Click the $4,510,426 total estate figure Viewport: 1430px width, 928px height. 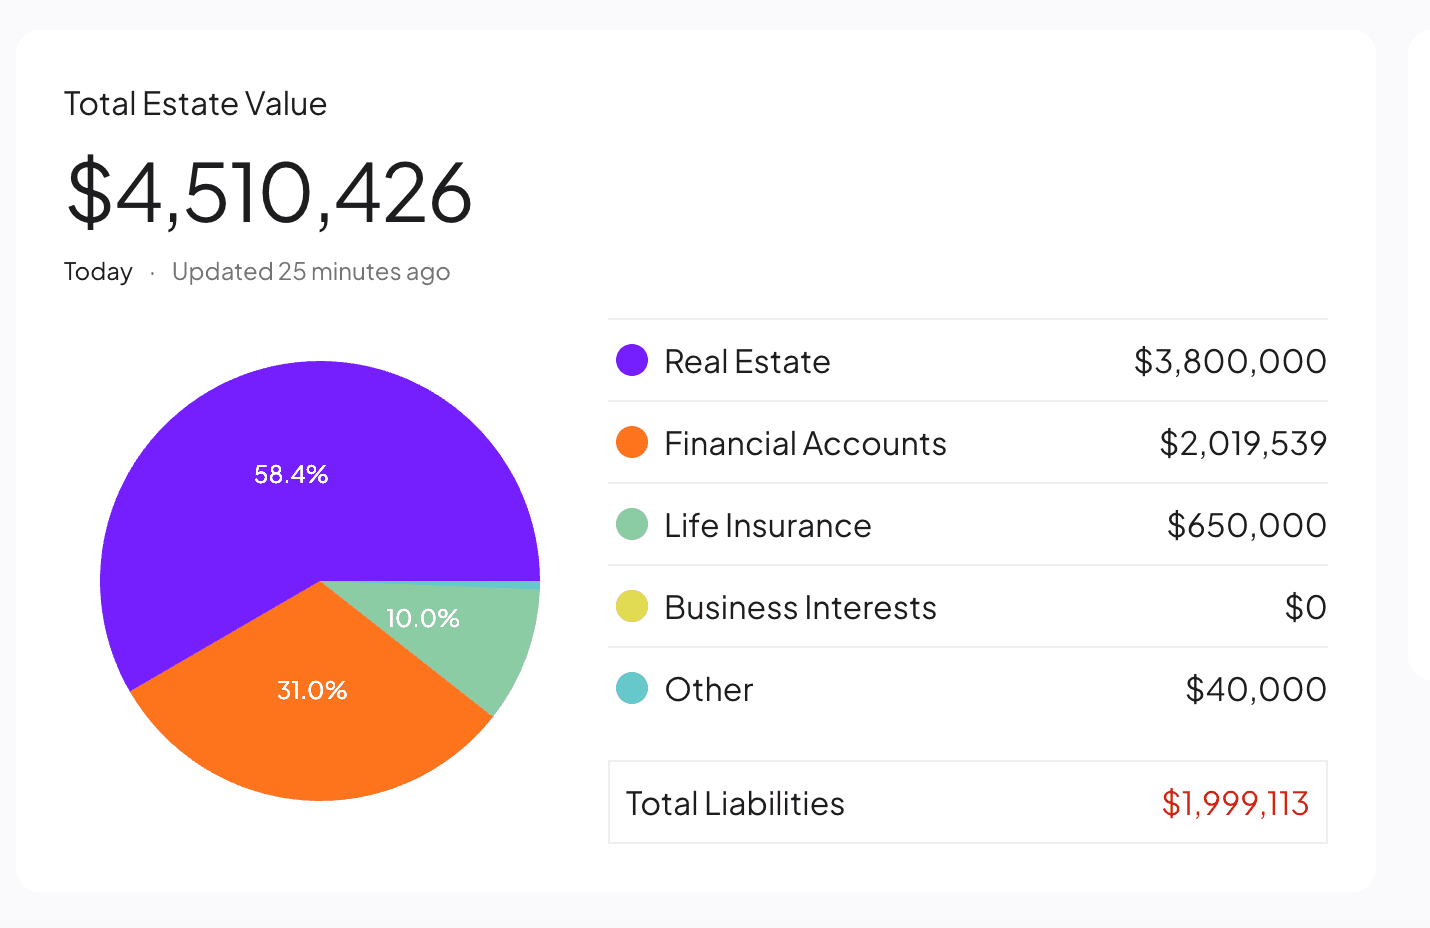(x=269, y=191)
